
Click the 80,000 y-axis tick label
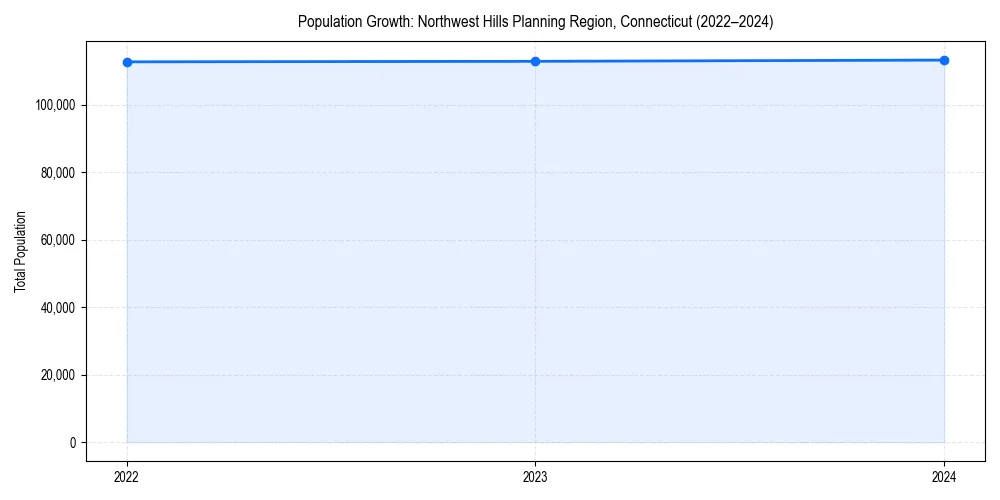click(60, 173)
